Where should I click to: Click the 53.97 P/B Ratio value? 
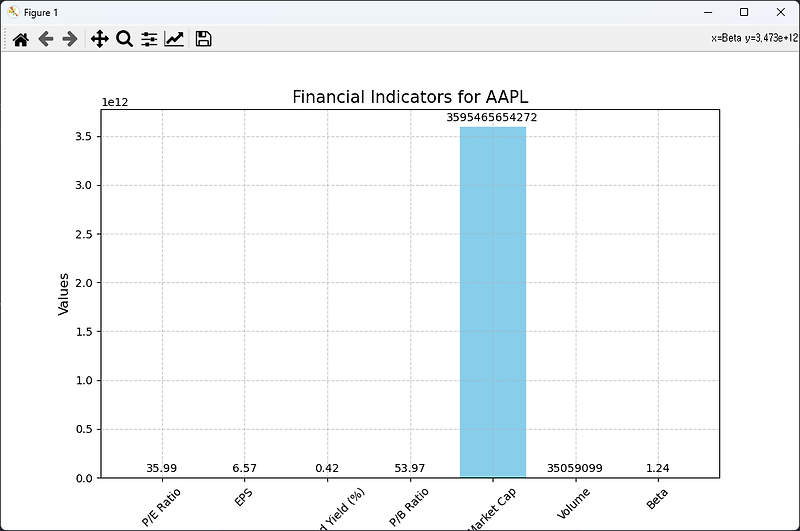(x=410, y=468)
